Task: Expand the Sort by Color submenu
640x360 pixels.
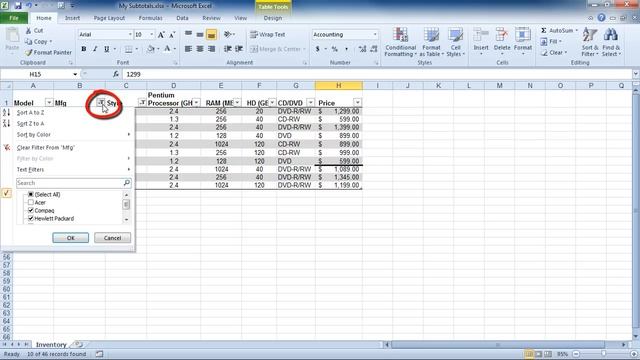Action: pyautogui.click(x=73, y=135)
